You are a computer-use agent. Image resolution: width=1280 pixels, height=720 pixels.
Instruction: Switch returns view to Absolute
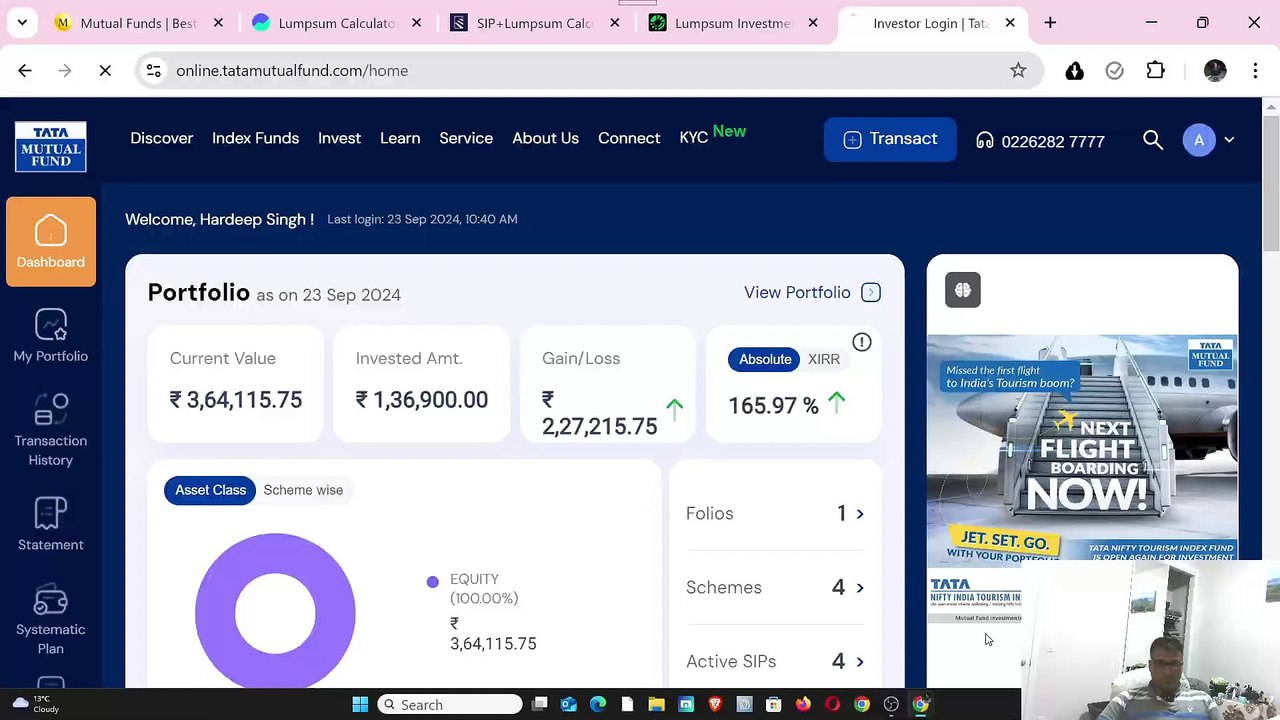[x=765, y=359]
